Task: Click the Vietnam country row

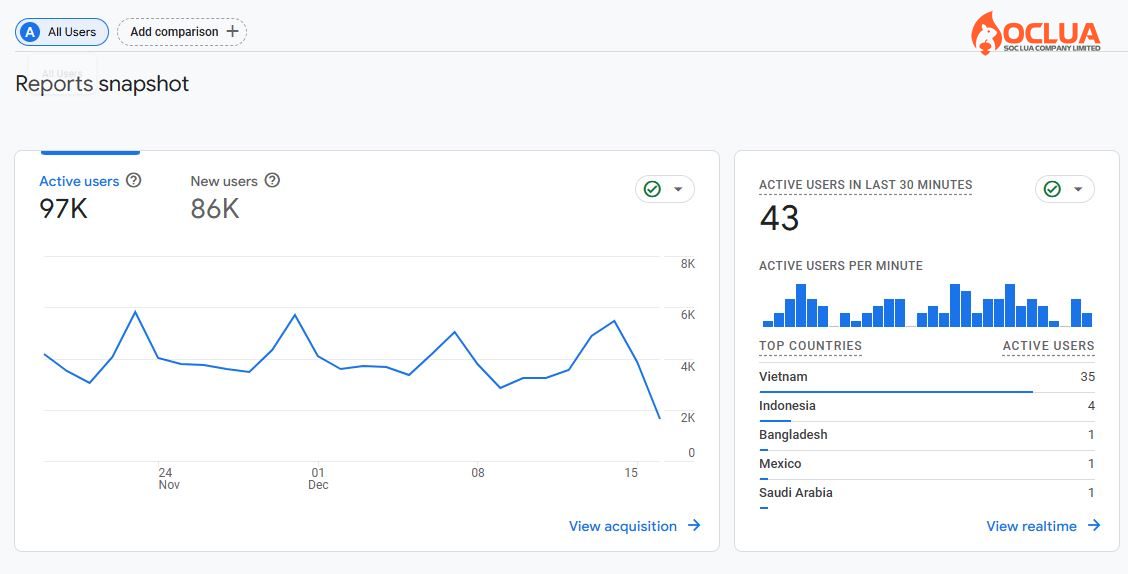Action: (927, 378)
